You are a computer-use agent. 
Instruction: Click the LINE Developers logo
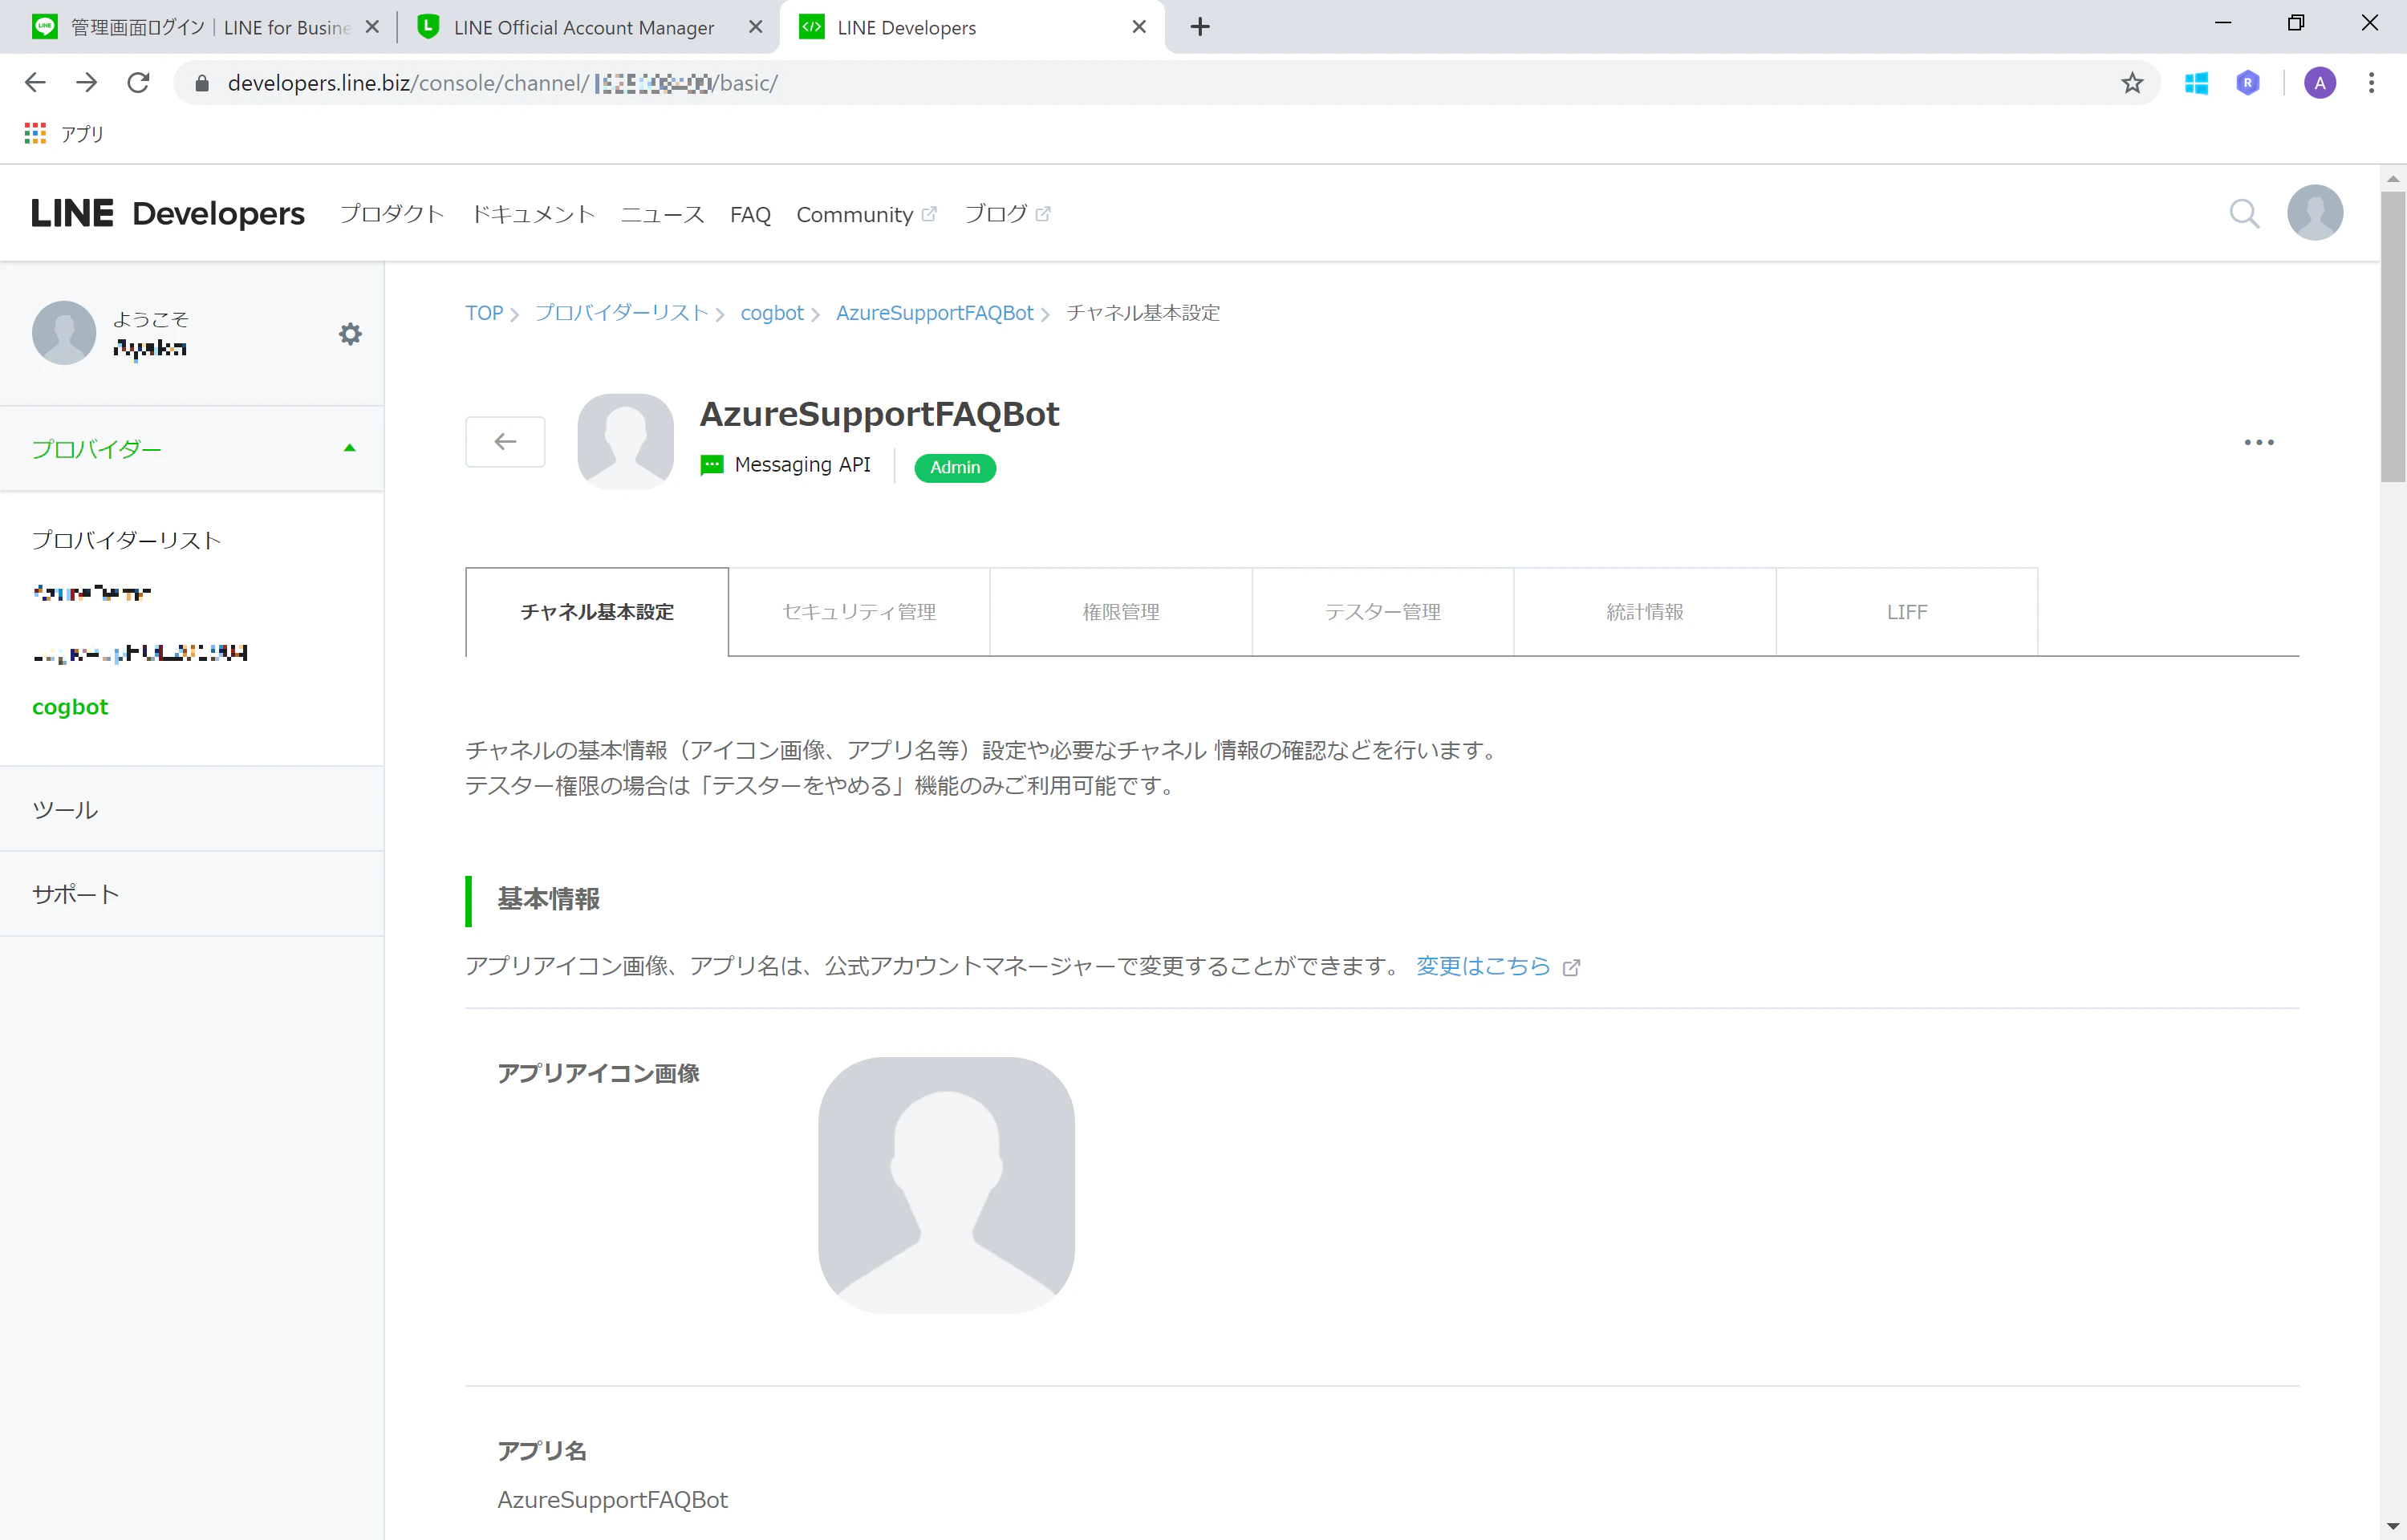168,213
